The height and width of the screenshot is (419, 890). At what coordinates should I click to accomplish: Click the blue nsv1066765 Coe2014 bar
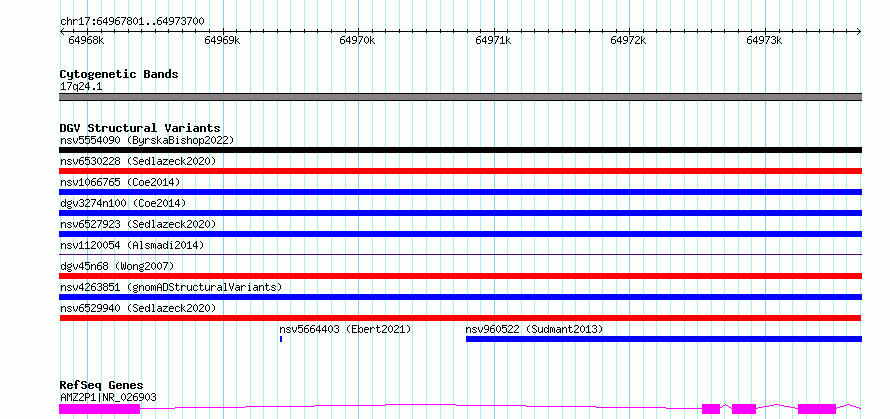pos(460,192)
